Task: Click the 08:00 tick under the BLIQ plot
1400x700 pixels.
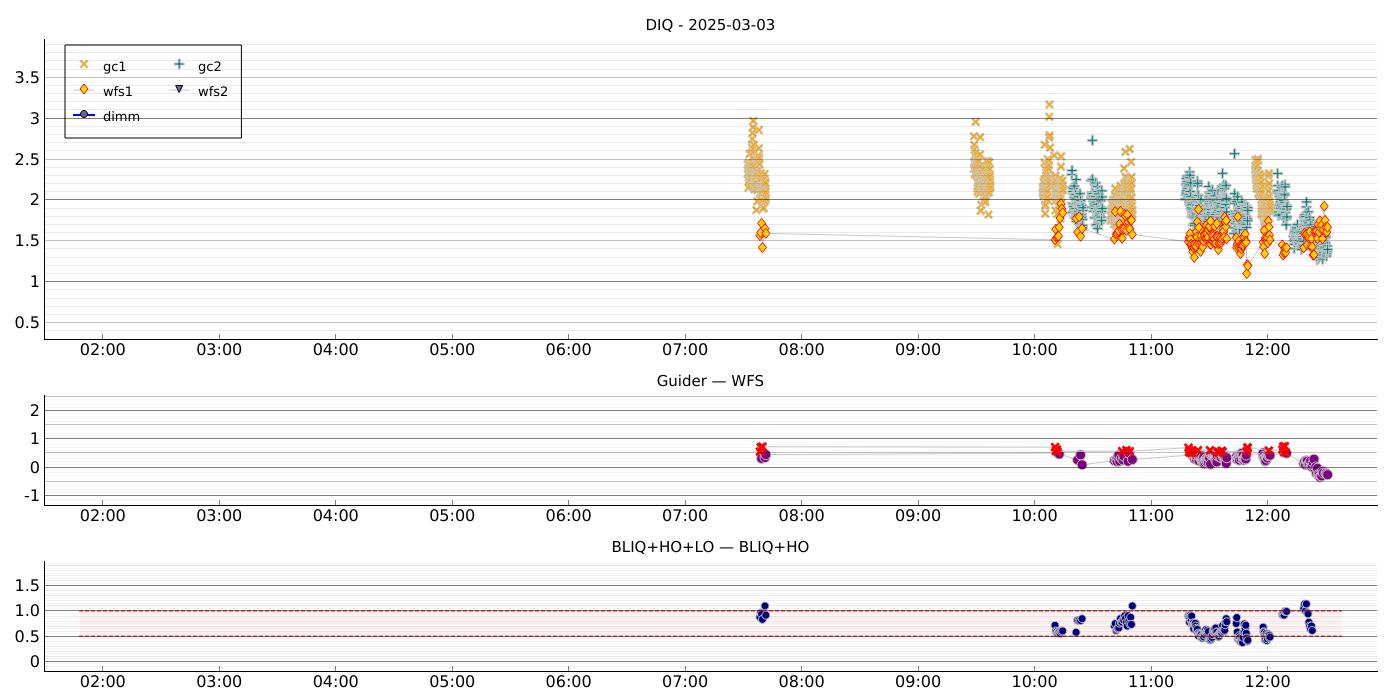Action: click(x=801, y=682)
